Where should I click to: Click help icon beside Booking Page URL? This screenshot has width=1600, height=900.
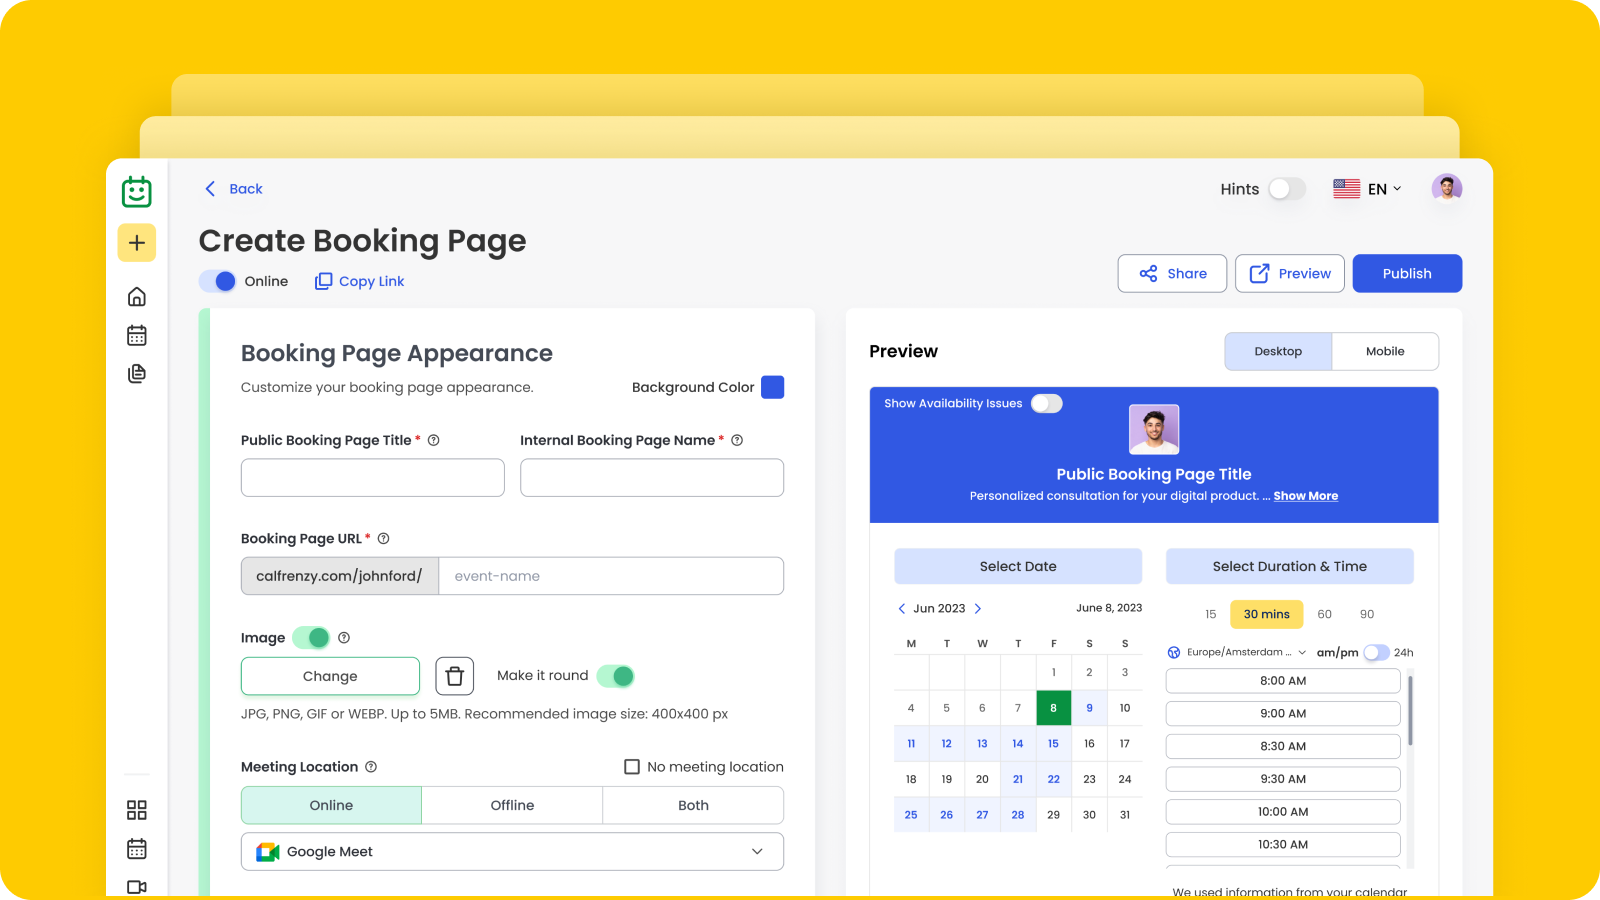pos(383,539)
